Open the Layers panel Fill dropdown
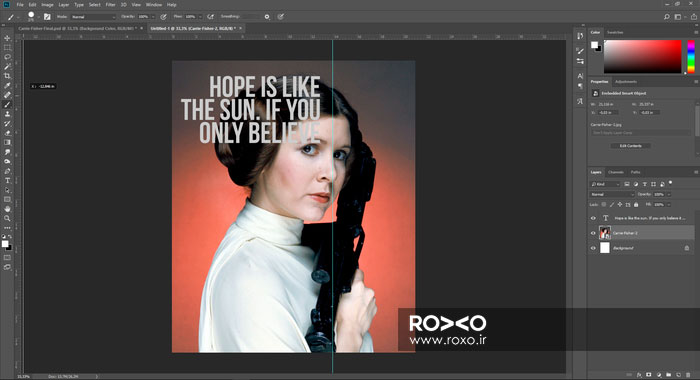The width and height of the screenshot is (700, 380). (x=668, y=205)
